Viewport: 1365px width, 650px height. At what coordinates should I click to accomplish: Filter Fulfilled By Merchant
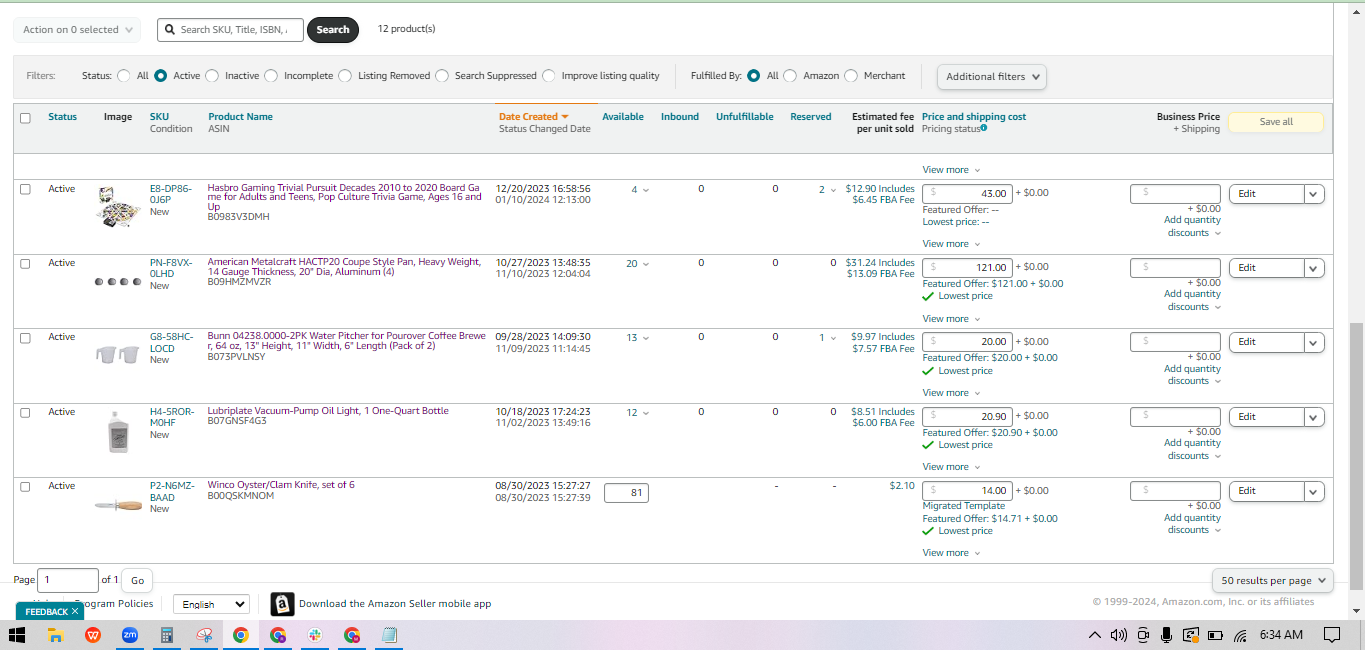pos(851,75)
